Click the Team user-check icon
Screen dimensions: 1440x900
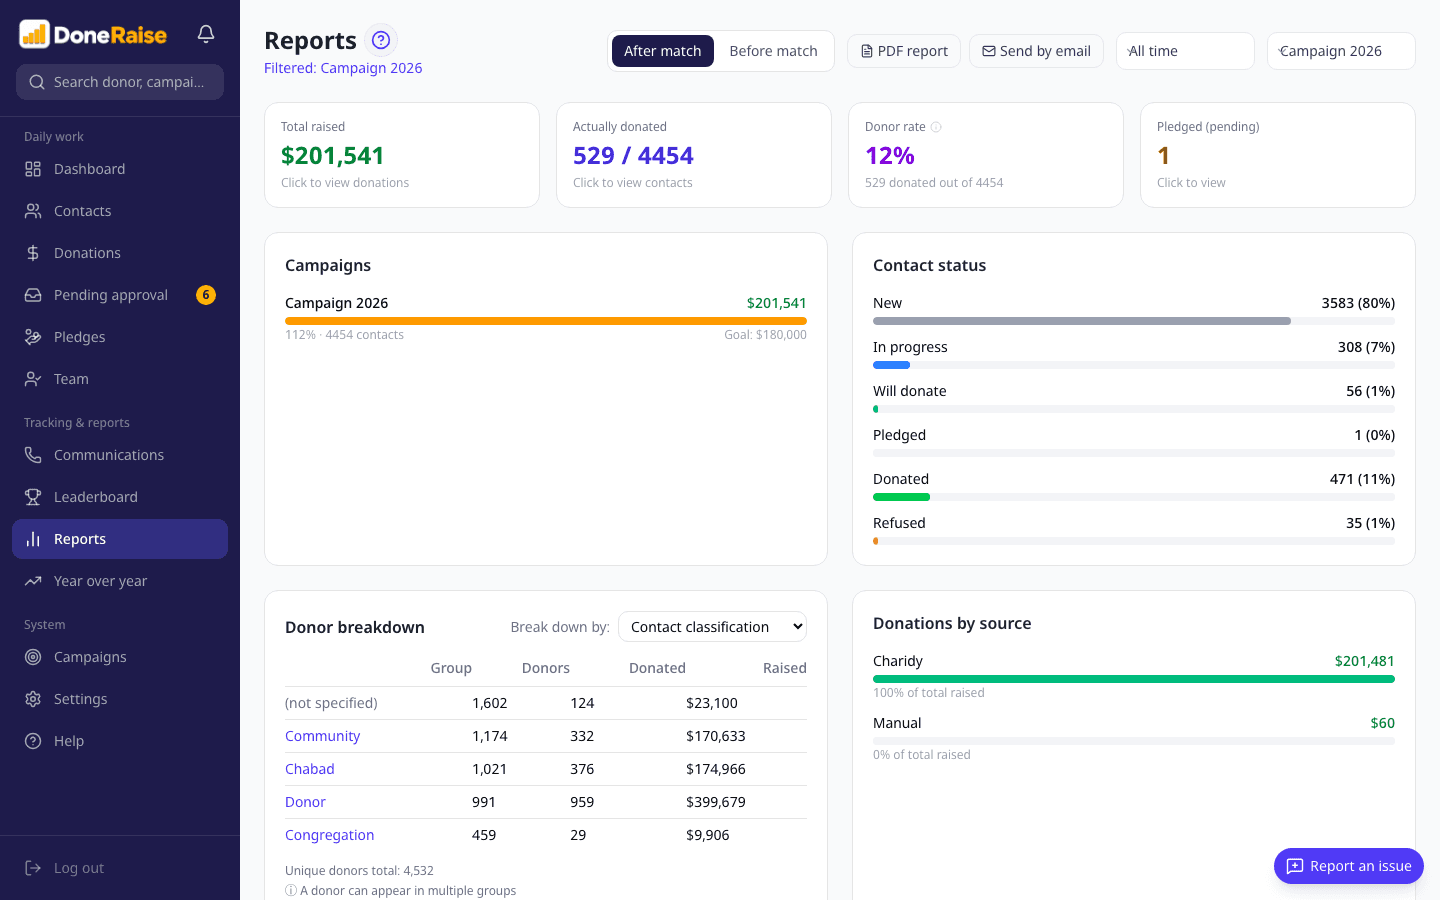[x=33, y=379]
